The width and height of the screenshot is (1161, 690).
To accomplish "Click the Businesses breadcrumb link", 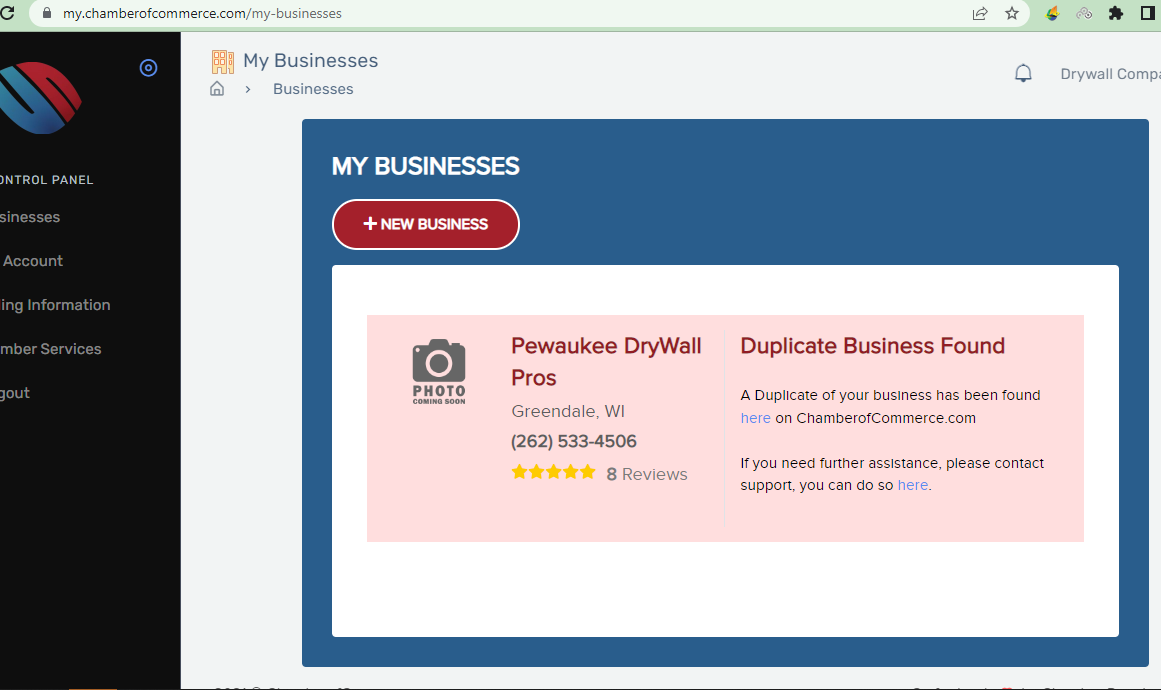I will pyautogui.click(x=313, y=89).
